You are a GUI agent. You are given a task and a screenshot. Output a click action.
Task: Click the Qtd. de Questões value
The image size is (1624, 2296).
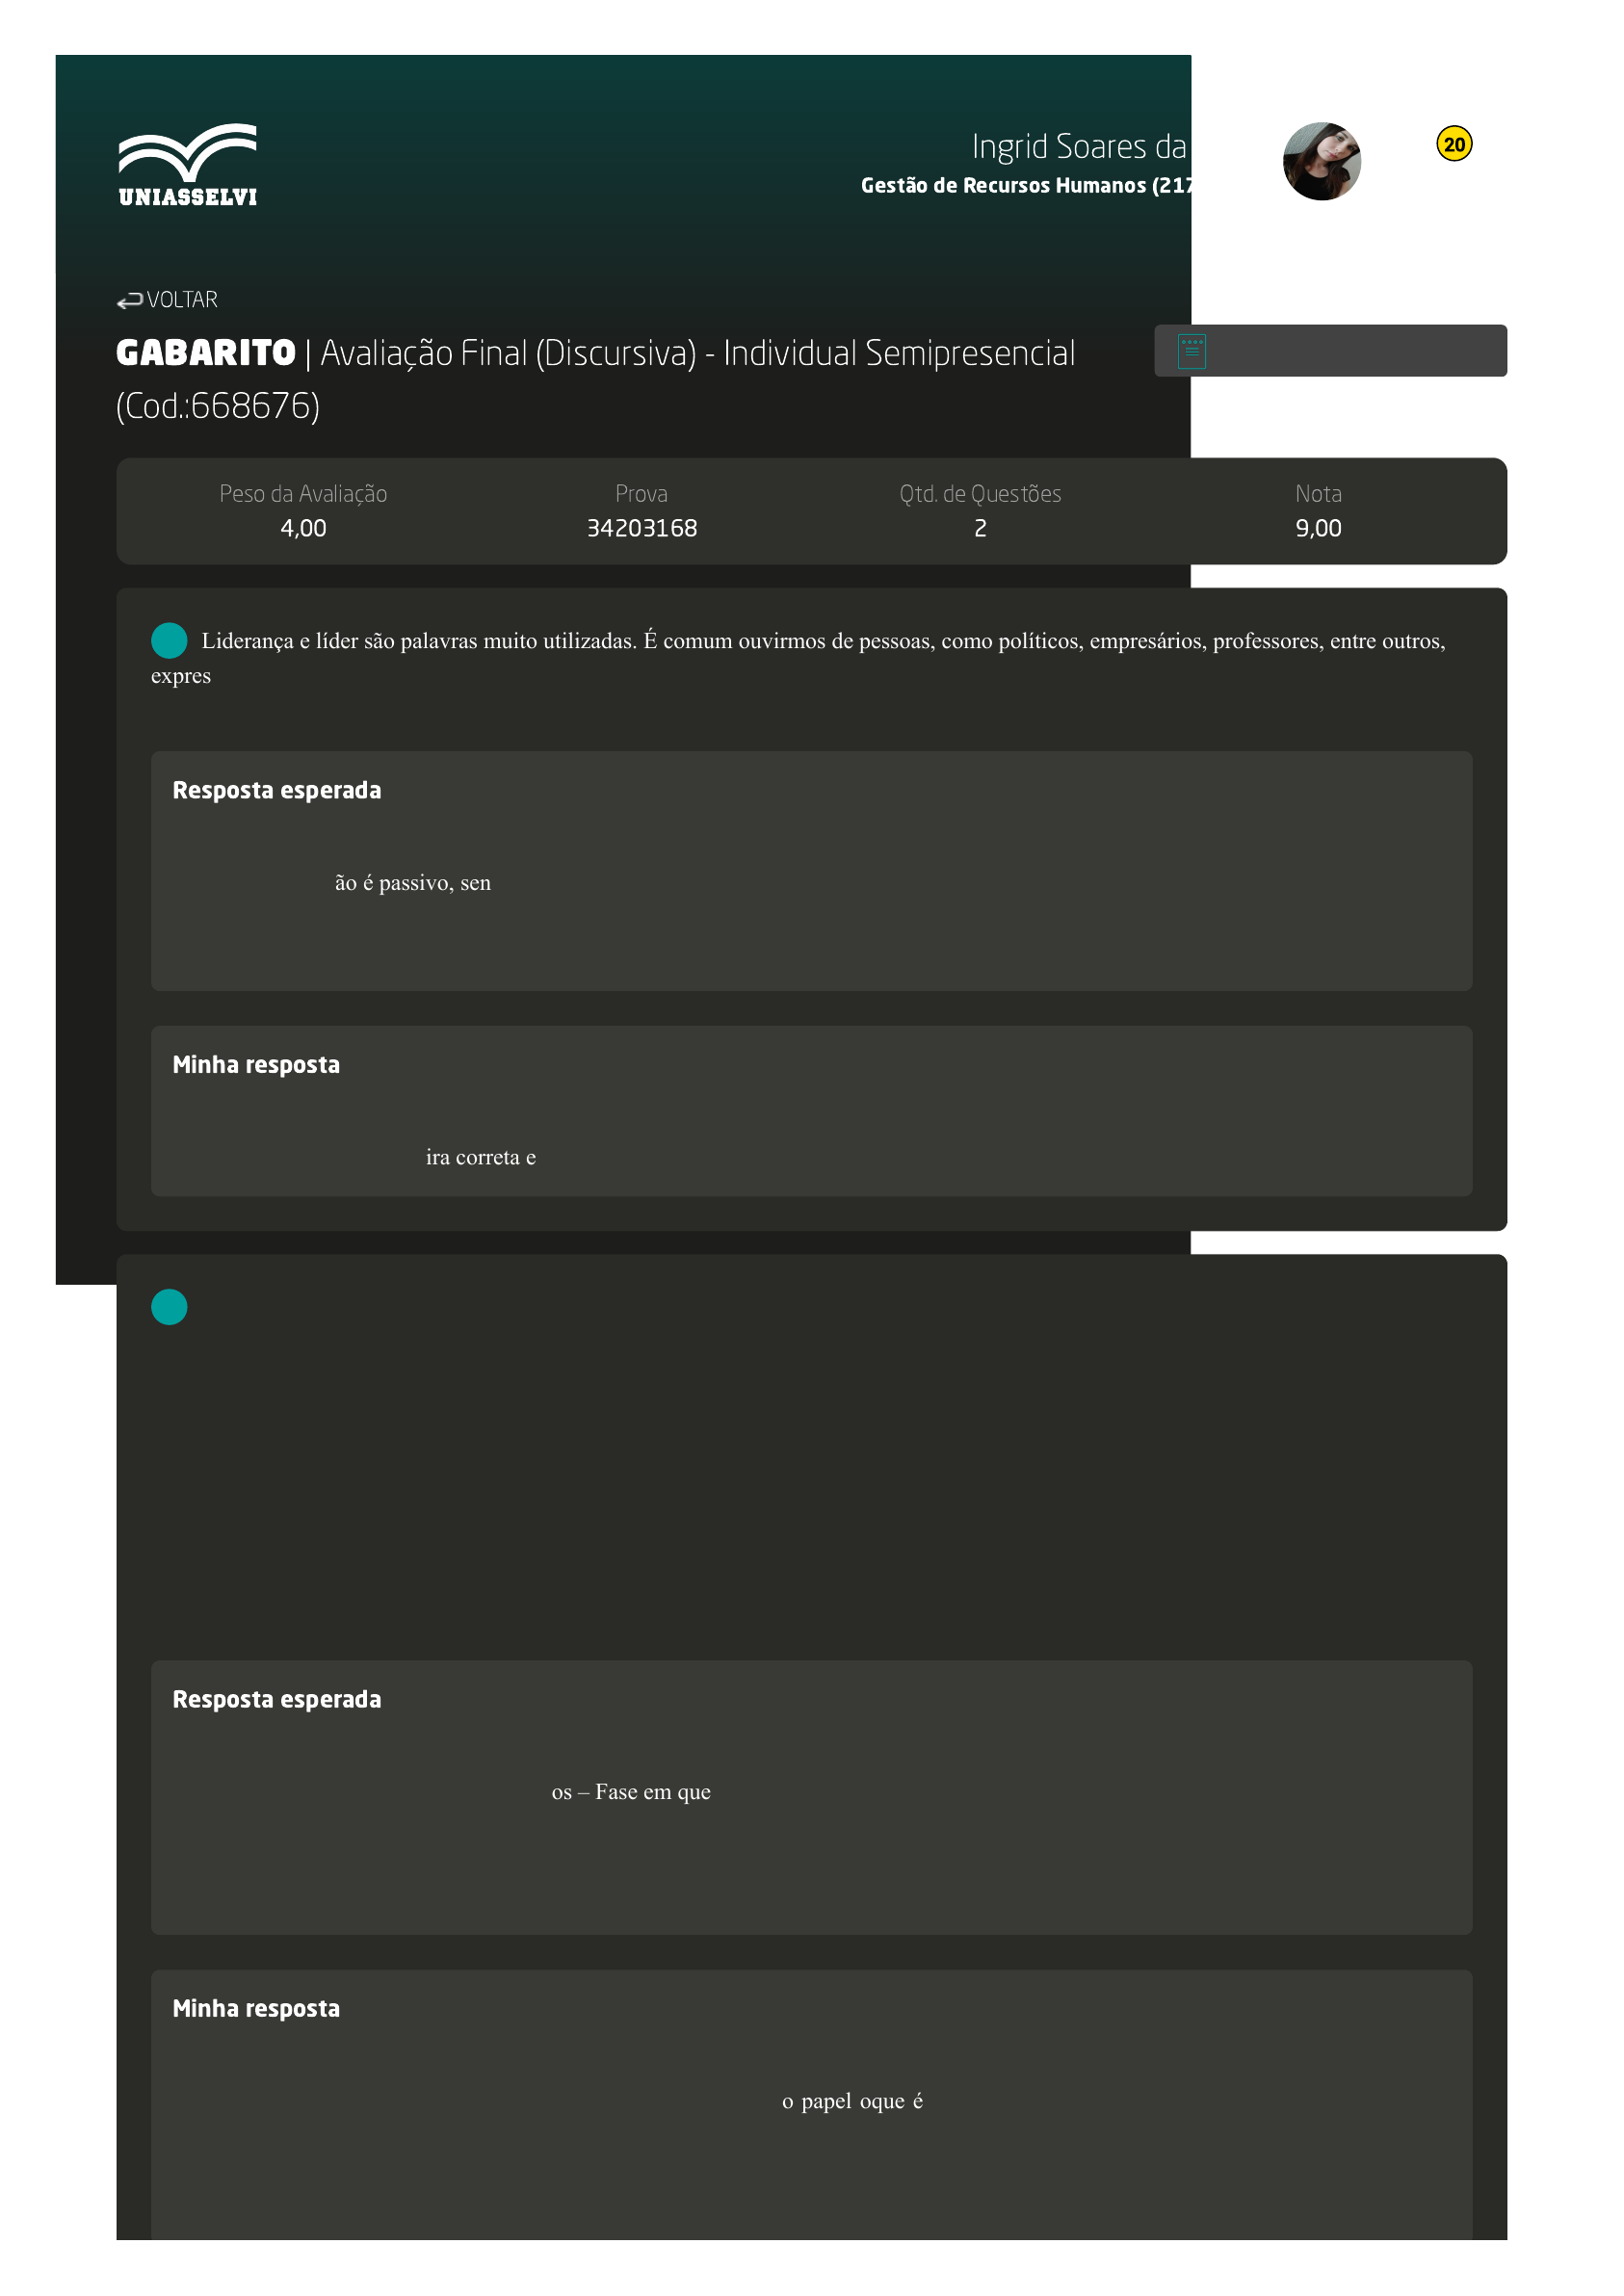tap(979, 528)
